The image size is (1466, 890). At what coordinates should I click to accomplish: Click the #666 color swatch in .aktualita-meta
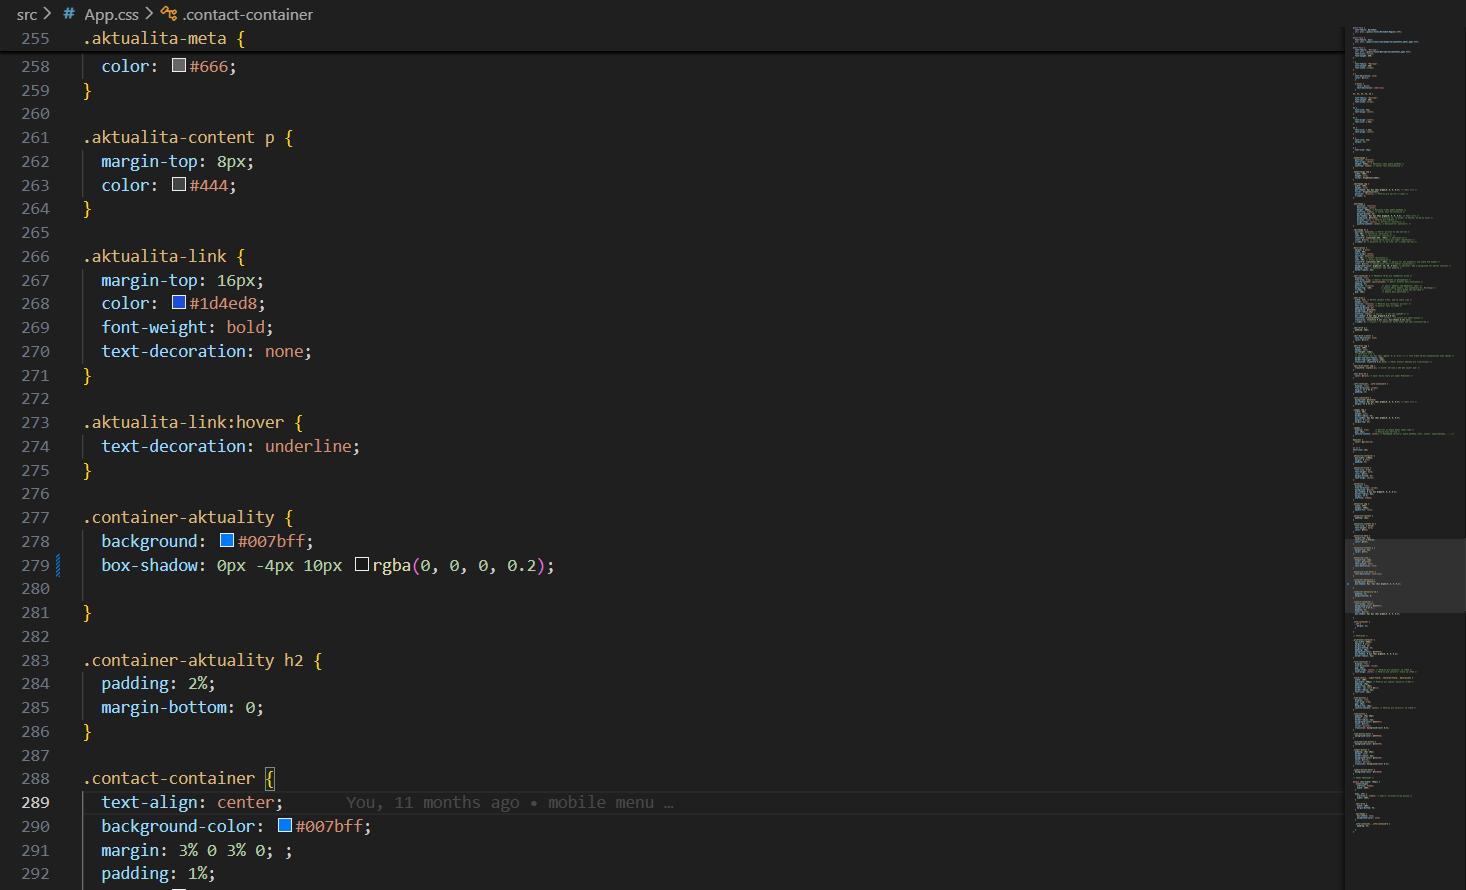178,65
